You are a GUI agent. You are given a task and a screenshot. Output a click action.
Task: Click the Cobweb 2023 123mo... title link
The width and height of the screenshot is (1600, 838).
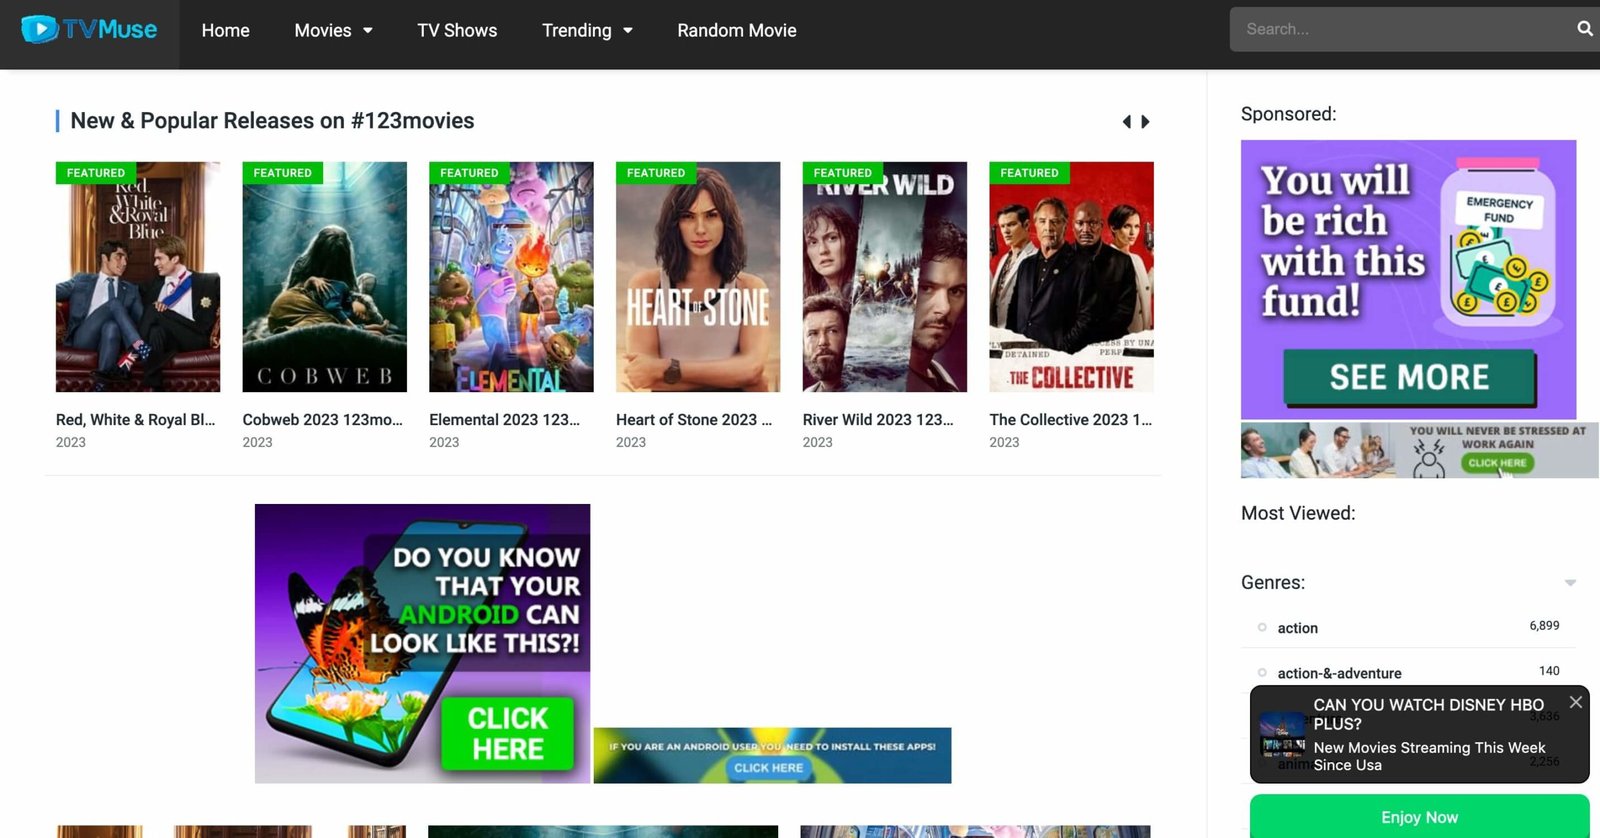coord(323,420)
